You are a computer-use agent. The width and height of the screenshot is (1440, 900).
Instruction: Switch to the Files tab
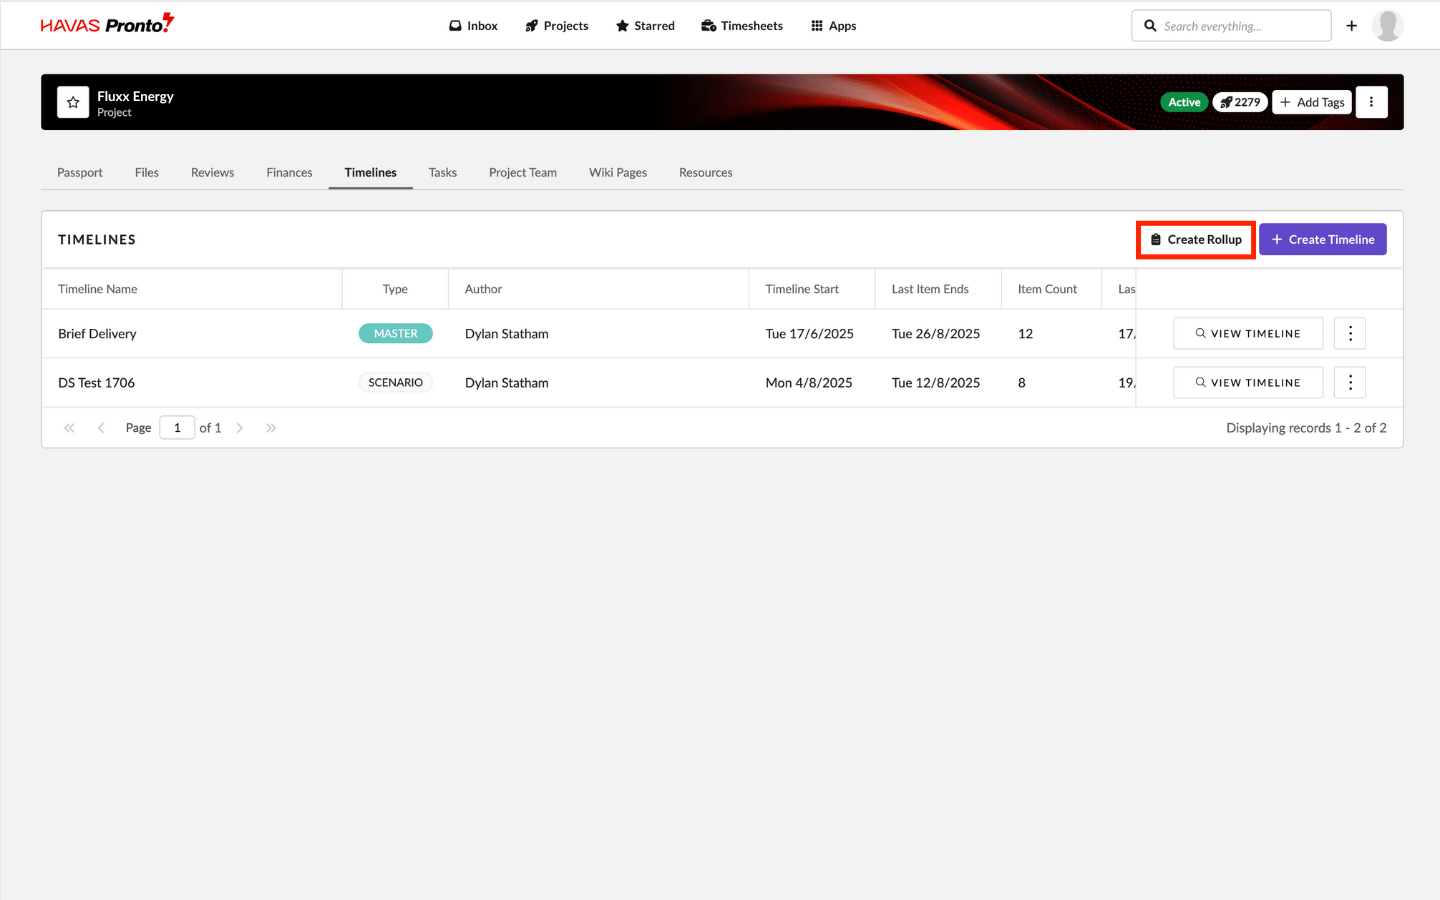(x=147, y=172)
